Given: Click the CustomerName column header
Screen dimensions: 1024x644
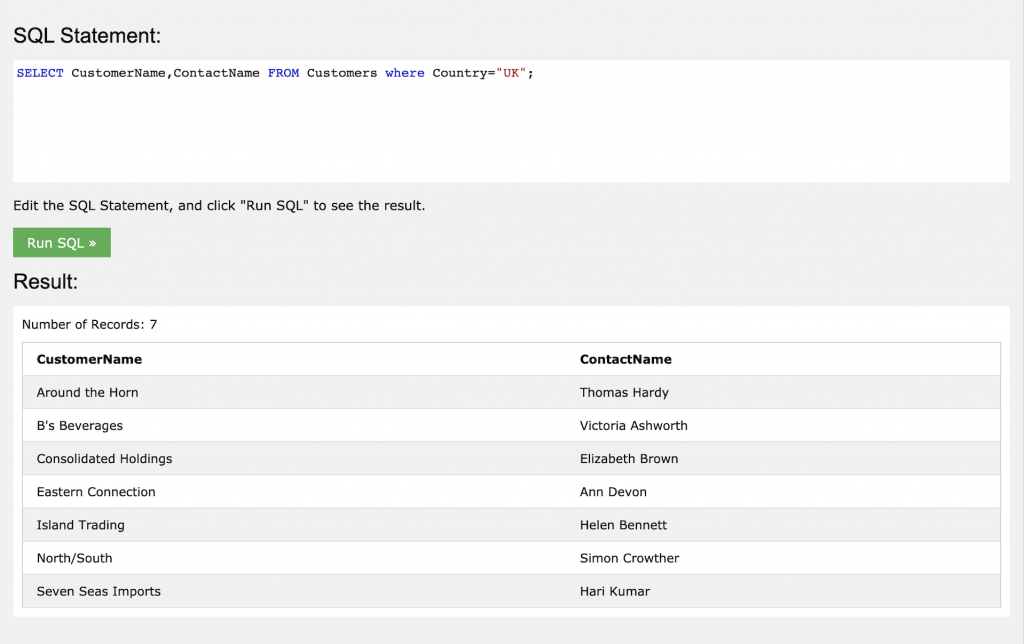Looking at the screenshot, I should coord(89,359).
